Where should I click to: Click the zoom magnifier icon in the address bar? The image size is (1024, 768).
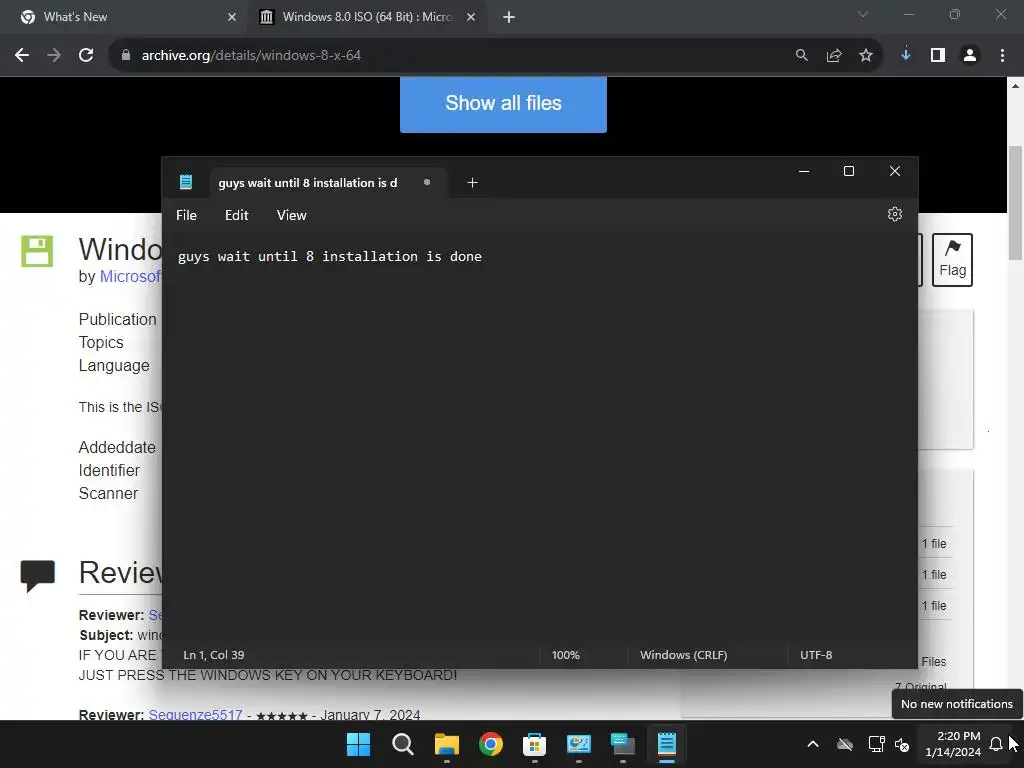[x=801, y=56]
